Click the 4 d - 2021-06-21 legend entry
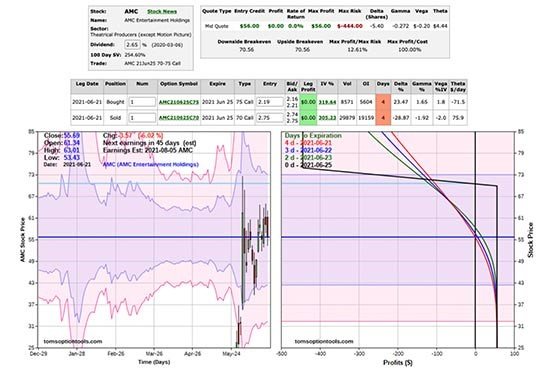 [x=308, y=143]
